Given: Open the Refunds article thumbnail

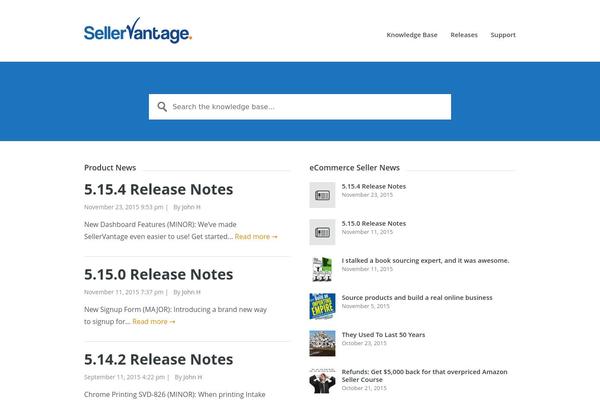Looking at the screenshot, I should point(322,381).
